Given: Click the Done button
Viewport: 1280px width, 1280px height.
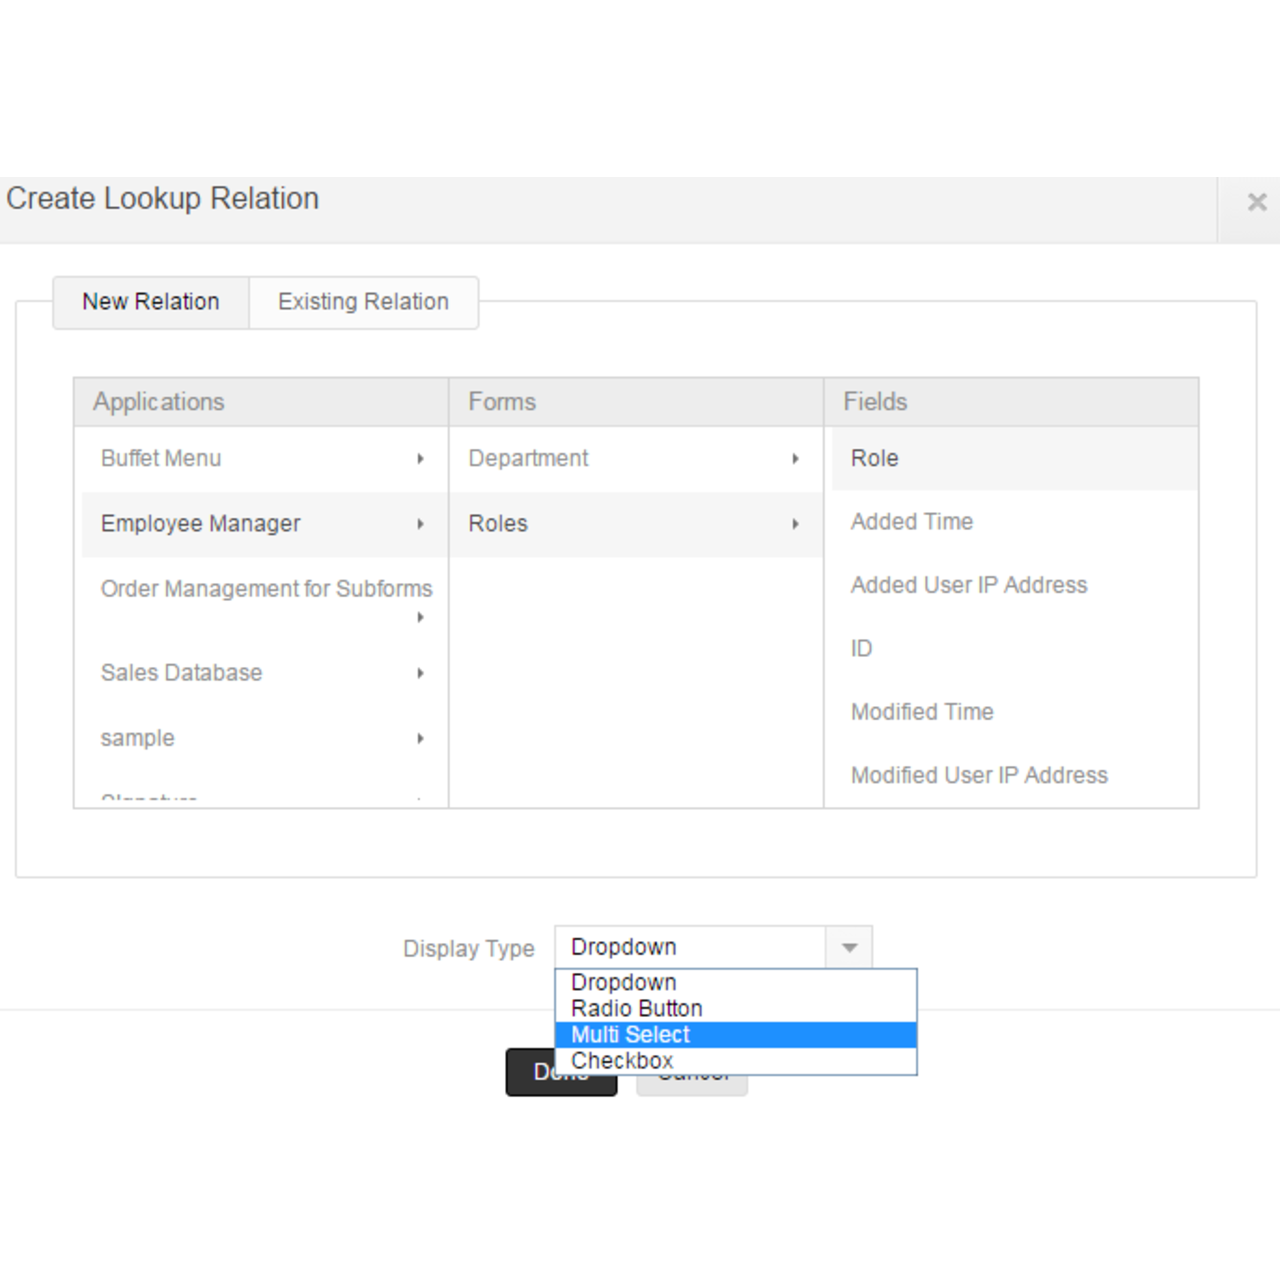Looking at the screenshot, I should click(x=561, y=1072).
